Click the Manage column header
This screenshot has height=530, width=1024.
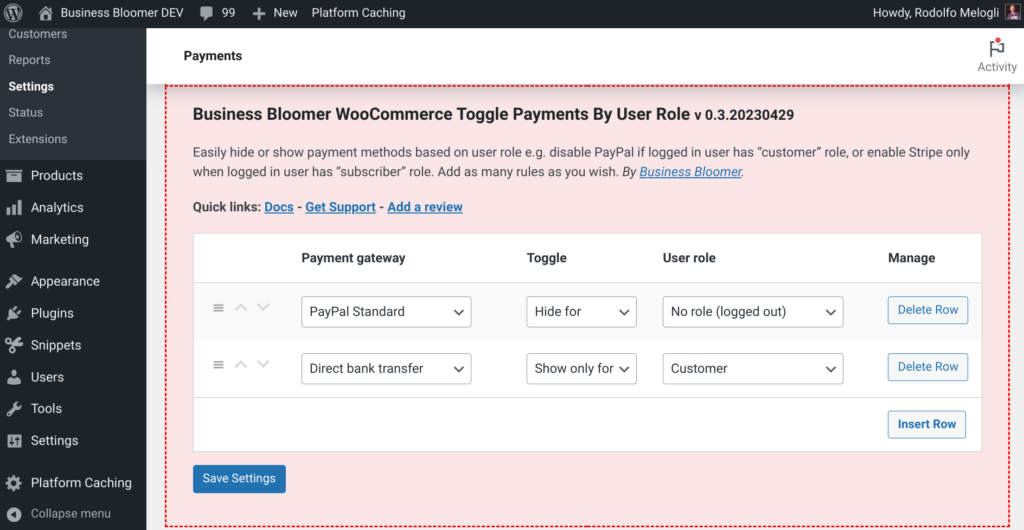912,258
